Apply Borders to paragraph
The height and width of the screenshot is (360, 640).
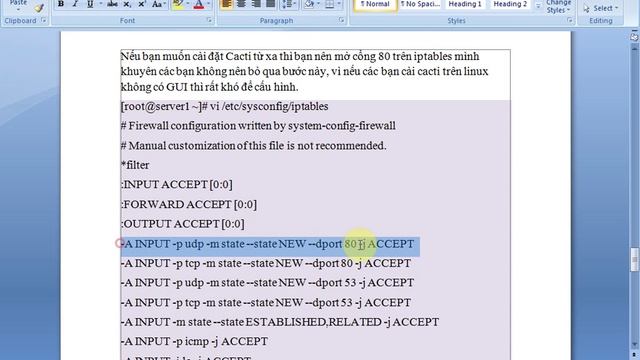tap(329, 4)
